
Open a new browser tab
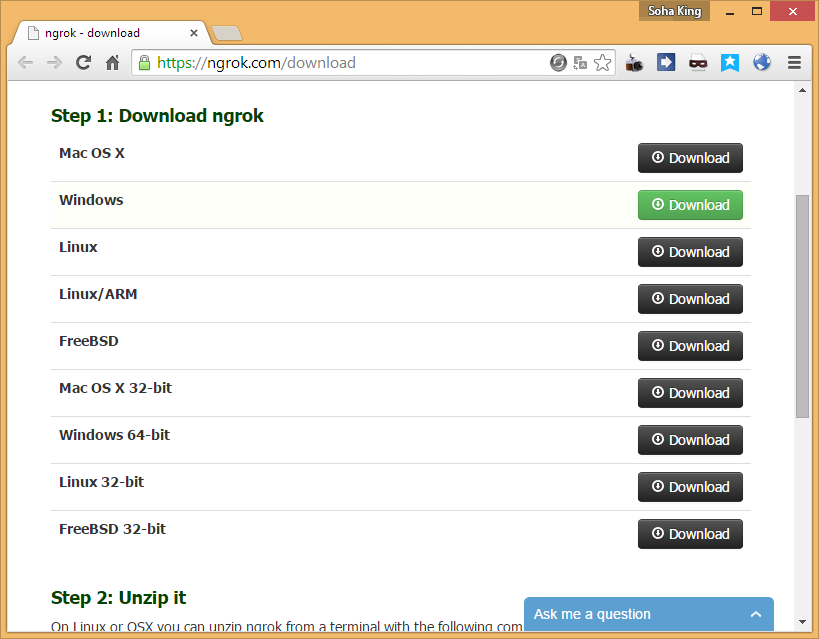(x=227, y=33)
